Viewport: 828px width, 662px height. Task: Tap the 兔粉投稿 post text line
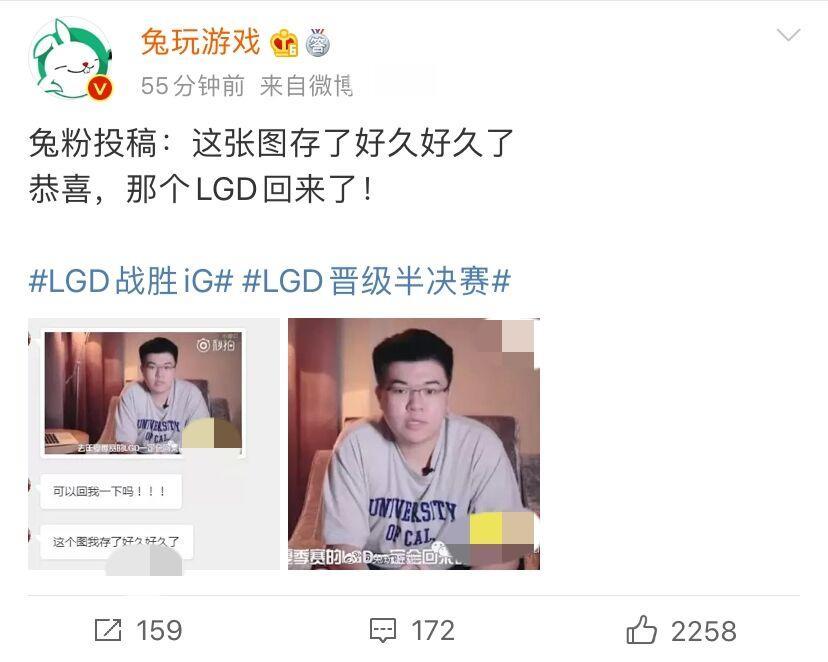point(271,143)
